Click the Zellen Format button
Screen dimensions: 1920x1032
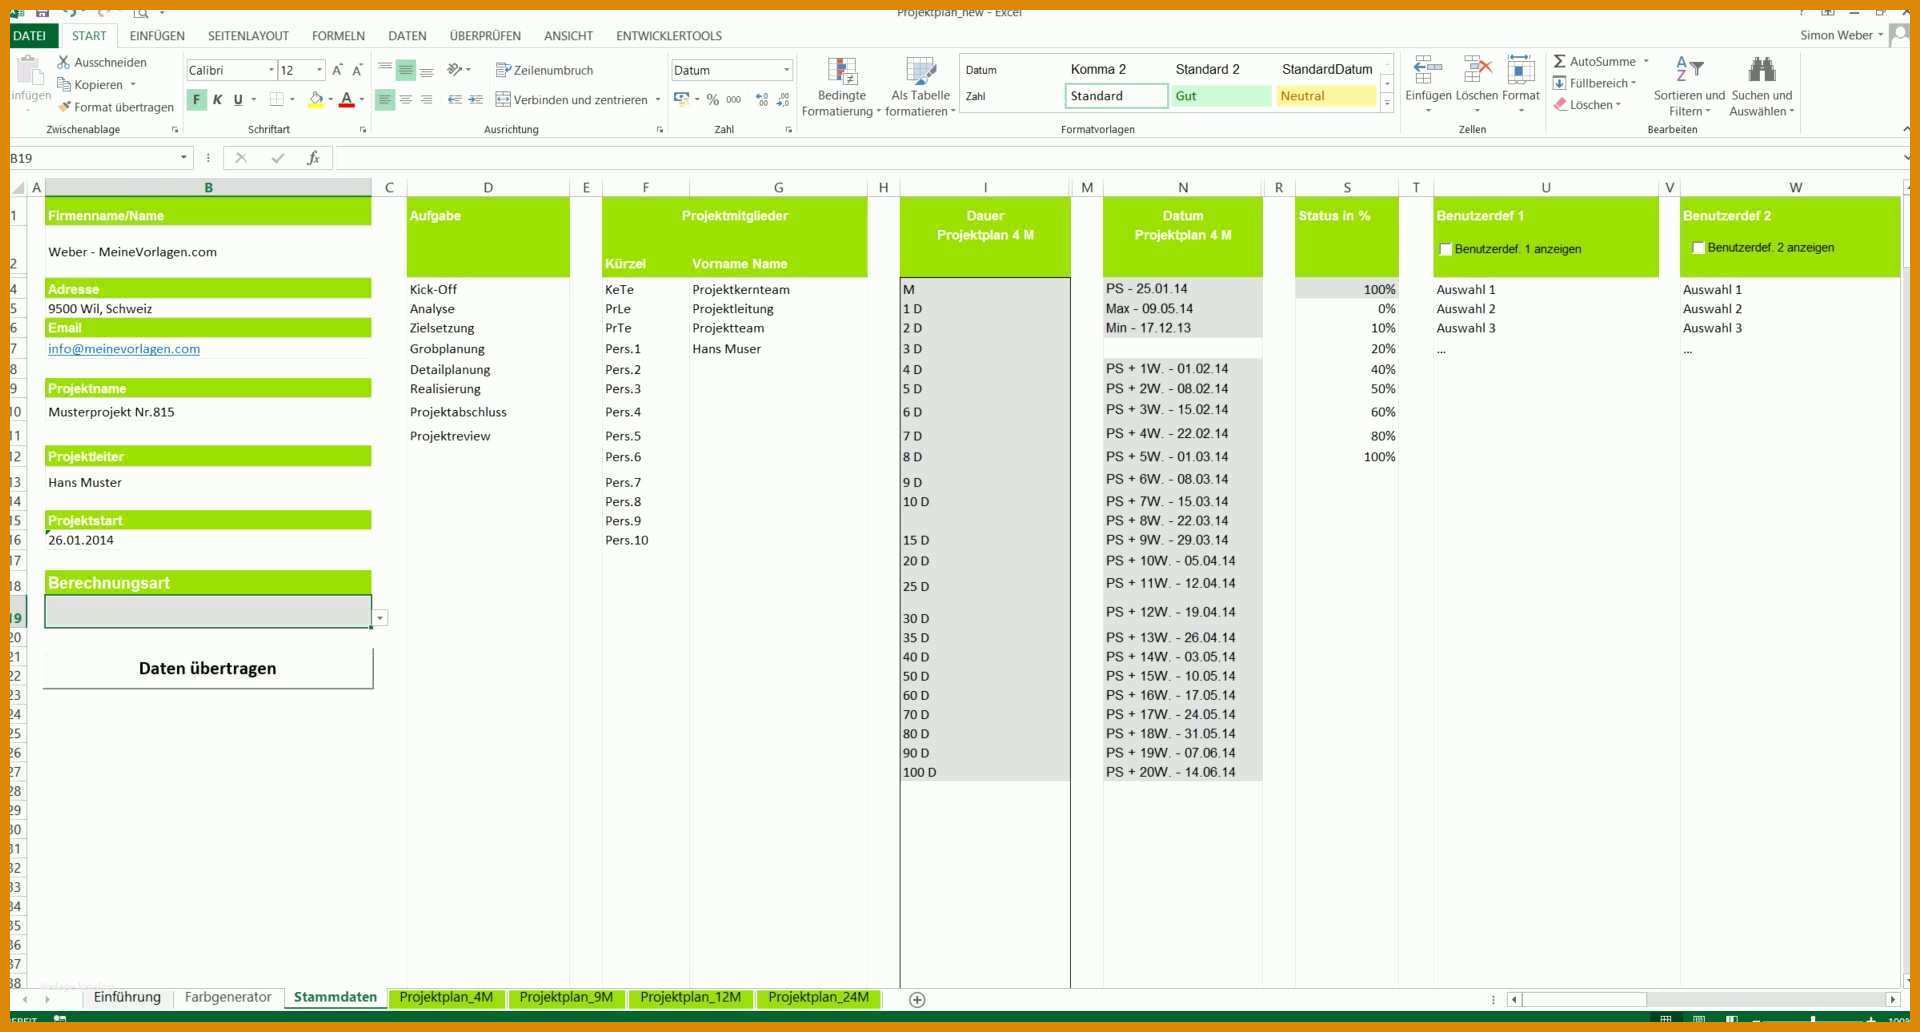[x=1521, y=84]
